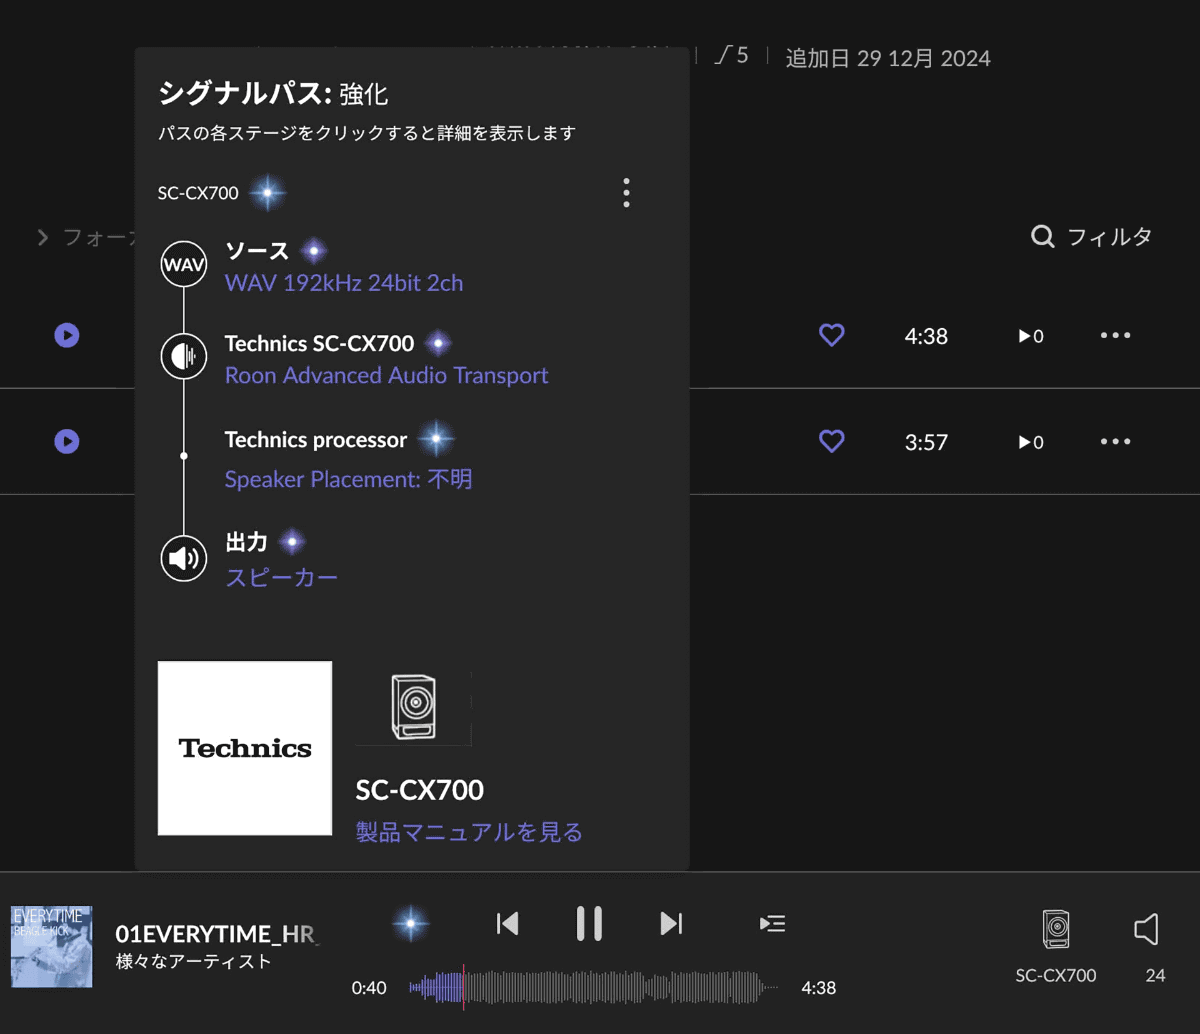Click the volume speaker icon
This screenshot has width=1200, height=1034.
point(1148,928)
